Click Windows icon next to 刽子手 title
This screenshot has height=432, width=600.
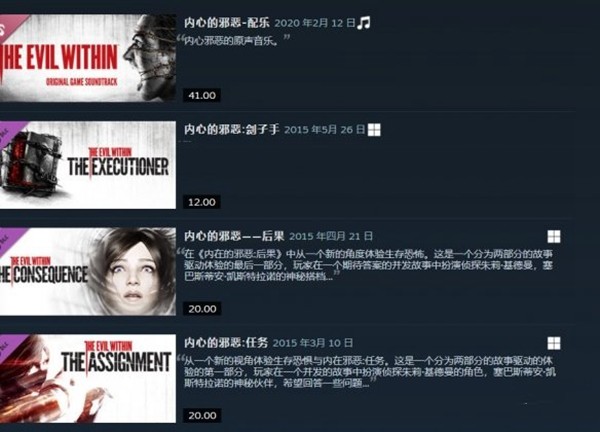tap(374, 130)
